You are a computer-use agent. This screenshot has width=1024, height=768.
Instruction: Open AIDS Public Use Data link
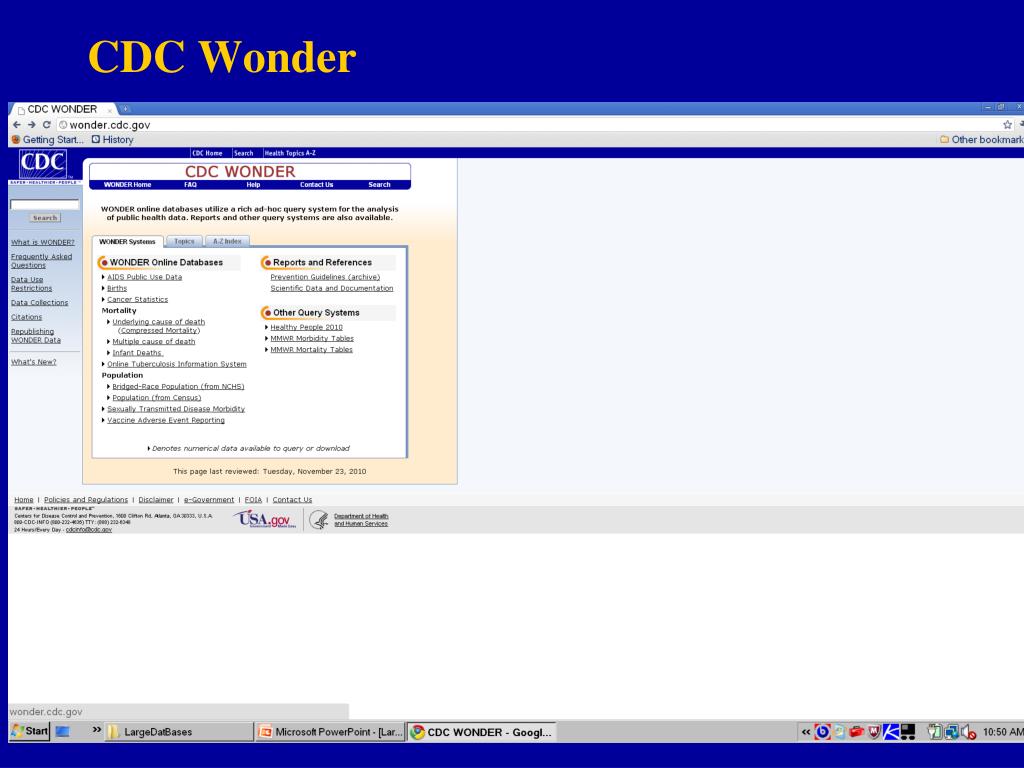[144, 277]
